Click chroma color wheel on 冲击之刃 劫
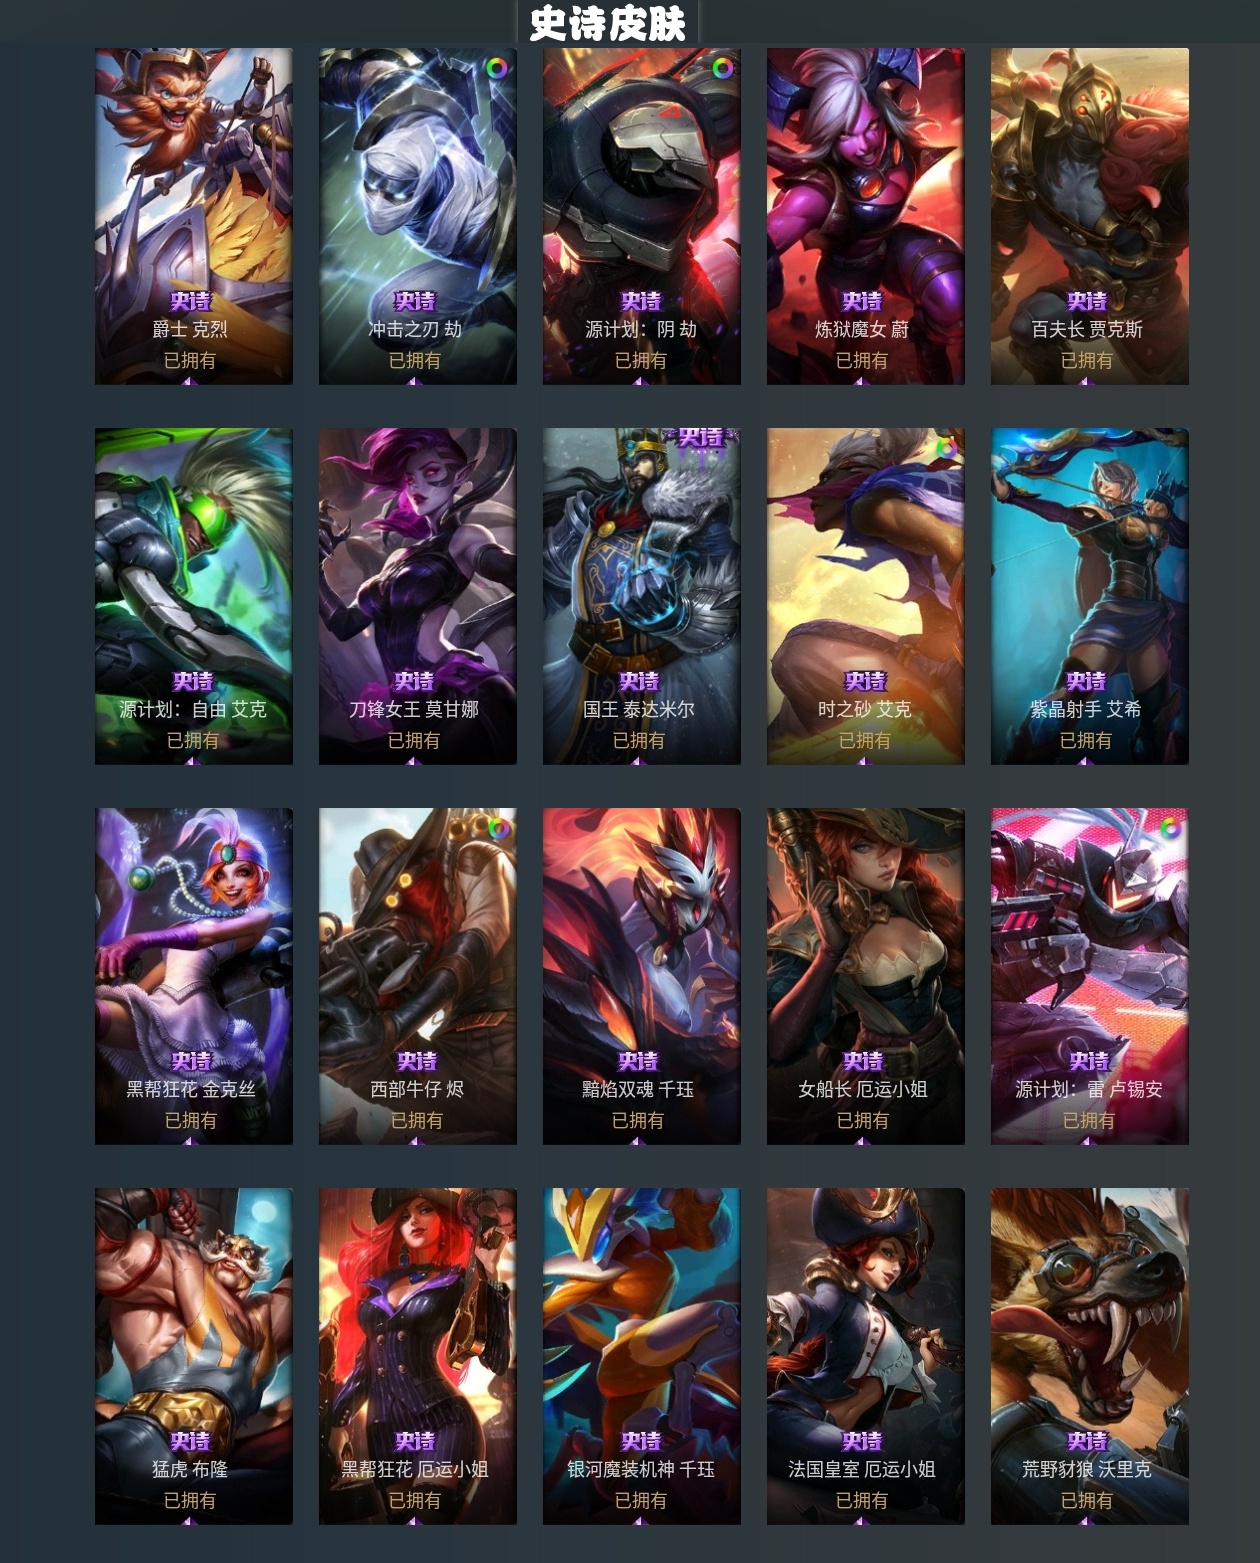Screen dimensions: 1260x1563 pos(496,68)
